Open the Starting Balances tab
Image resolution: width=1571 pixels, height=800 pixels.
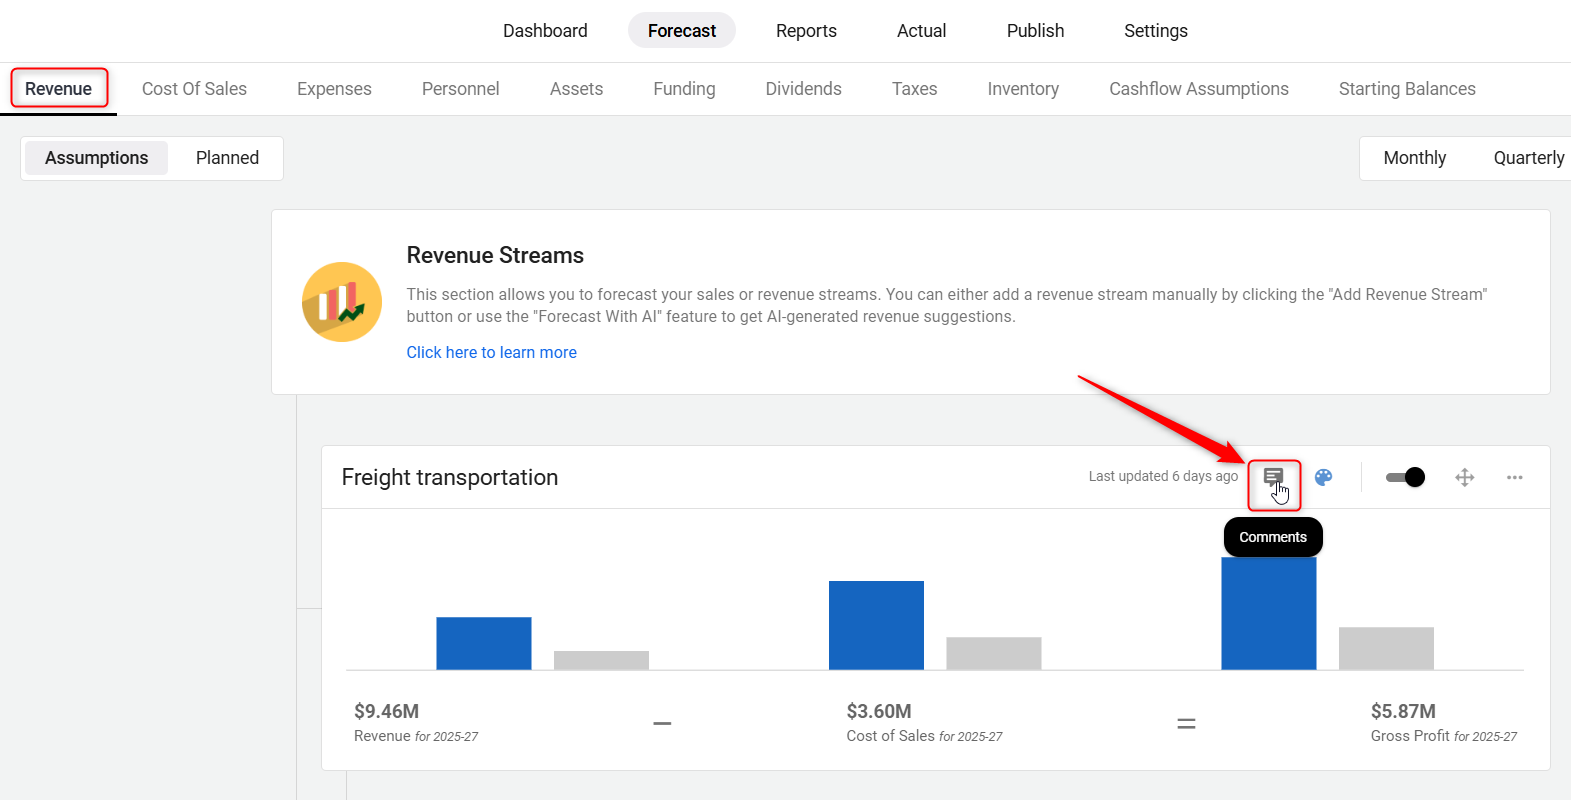(1406, 89)
